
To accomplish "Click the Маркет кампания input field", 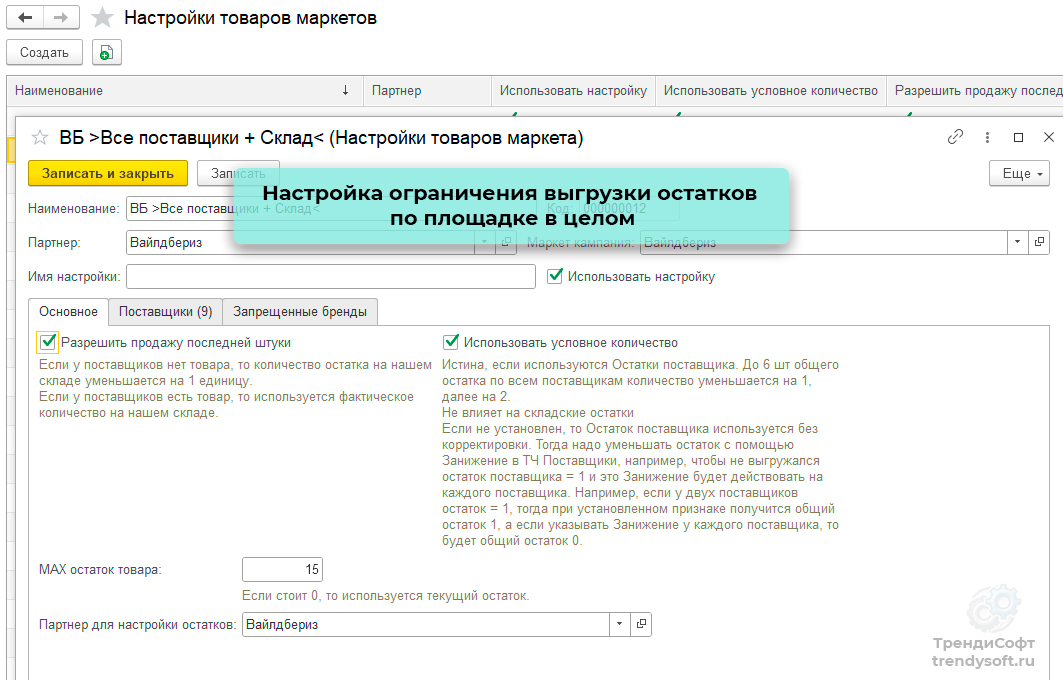I will [x=824, y=242].
